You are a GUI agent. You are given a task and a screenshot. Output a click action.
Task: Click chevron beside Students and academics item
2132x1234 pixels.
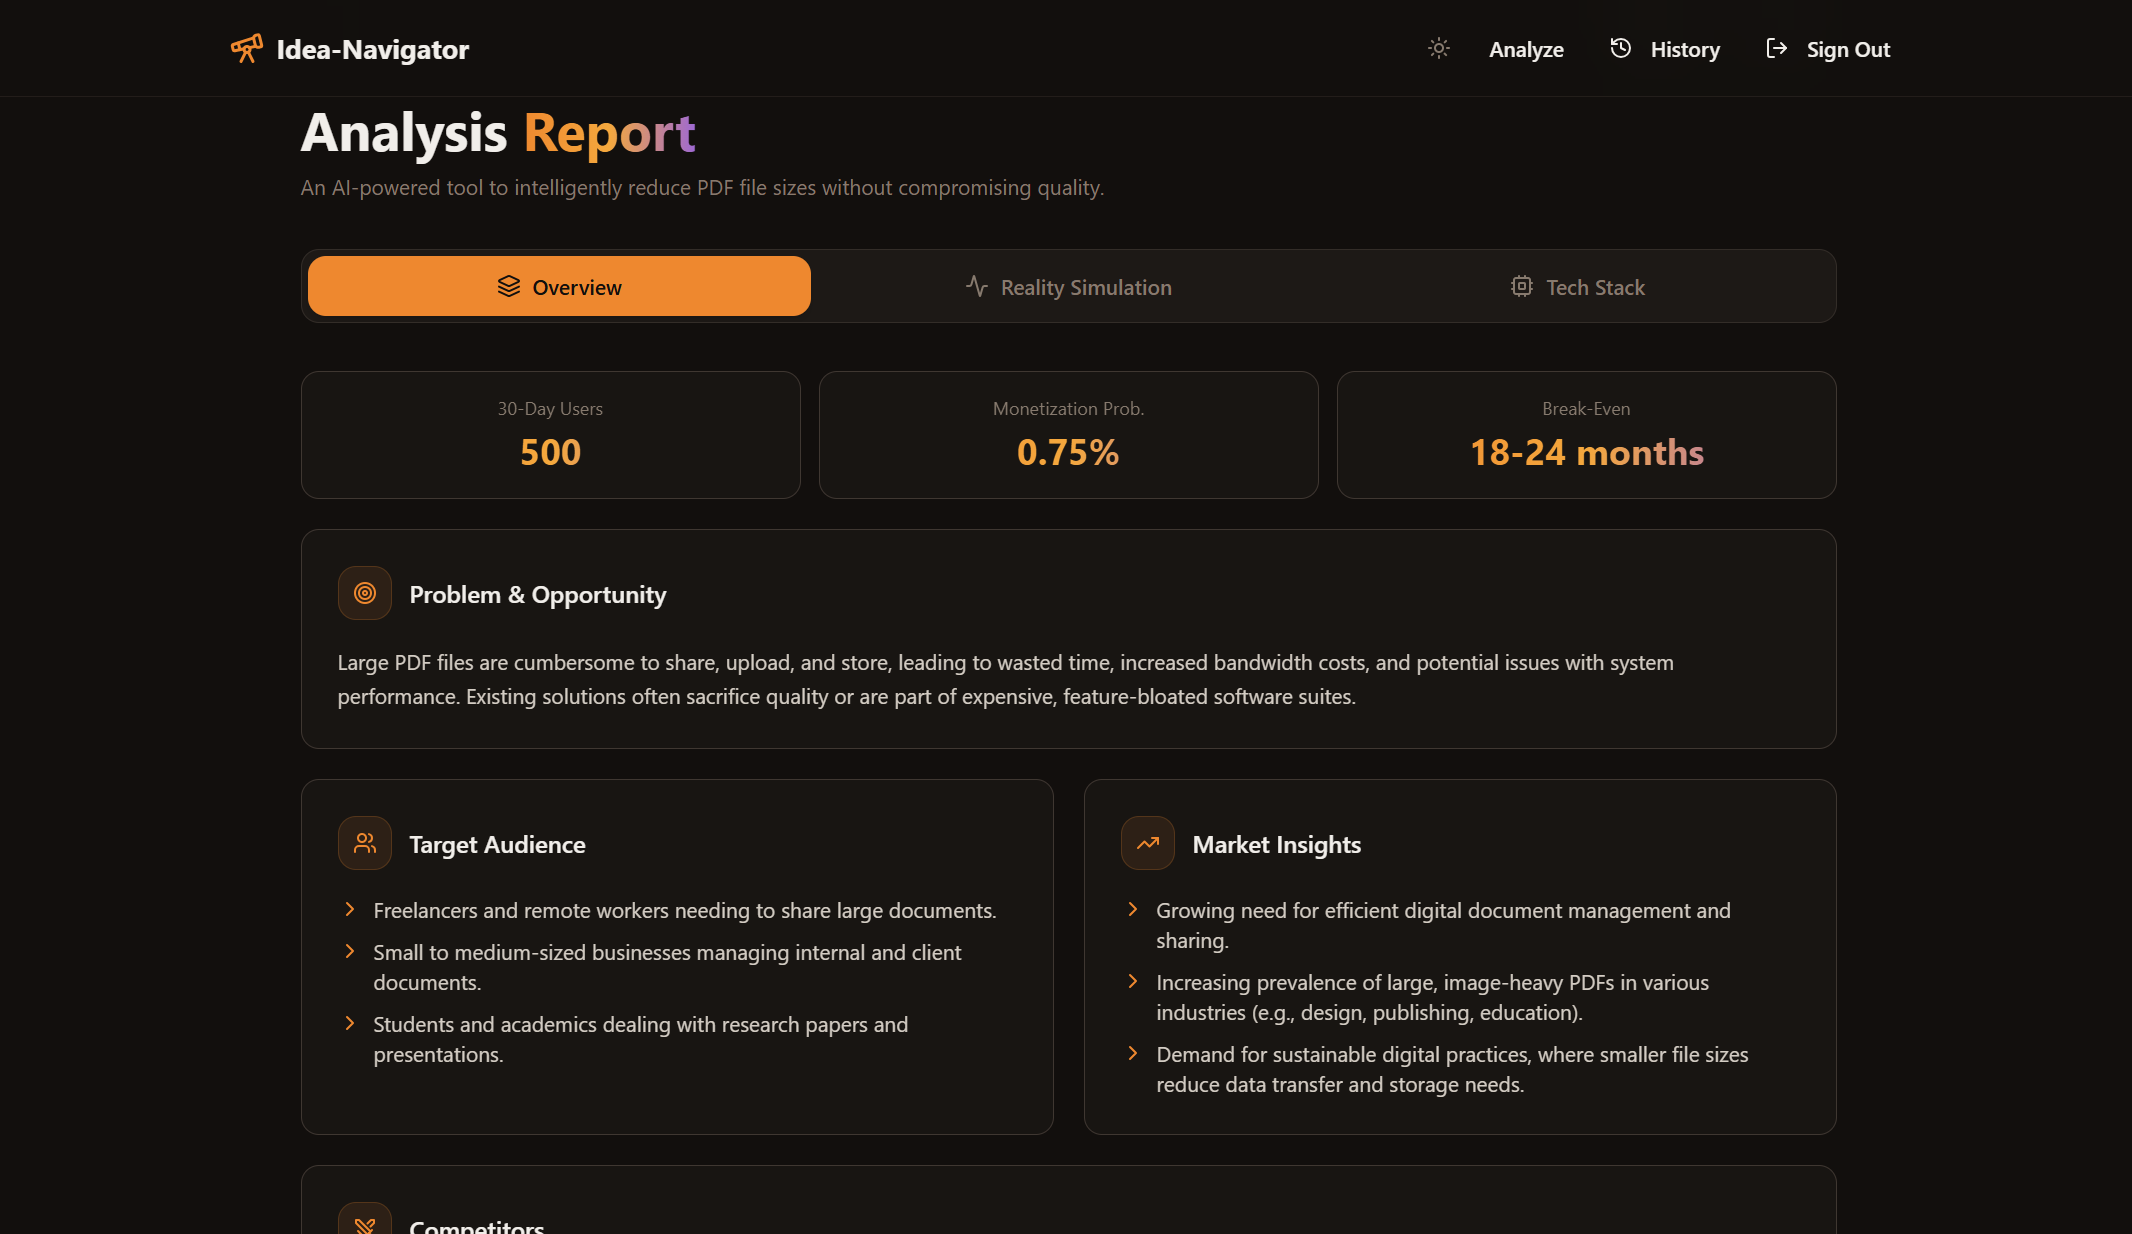coord(349,1023)
